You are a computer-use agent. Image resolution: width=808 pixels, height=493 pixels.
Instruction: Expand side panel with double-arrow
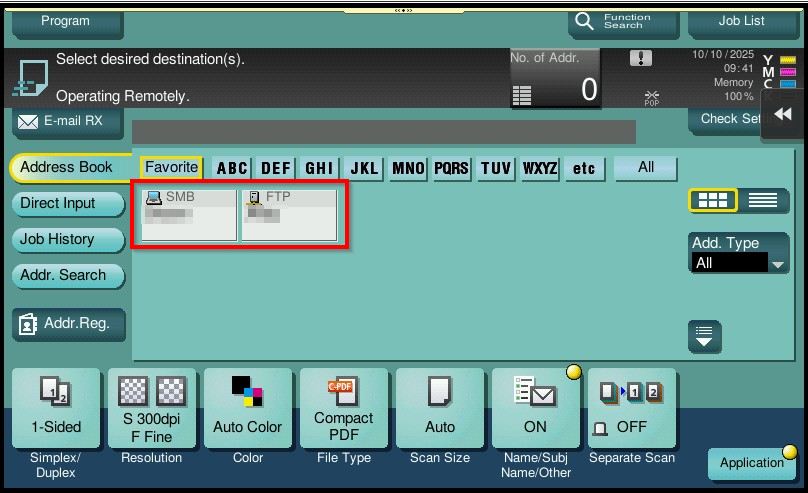pyautogui.click(x=783, y=115)
